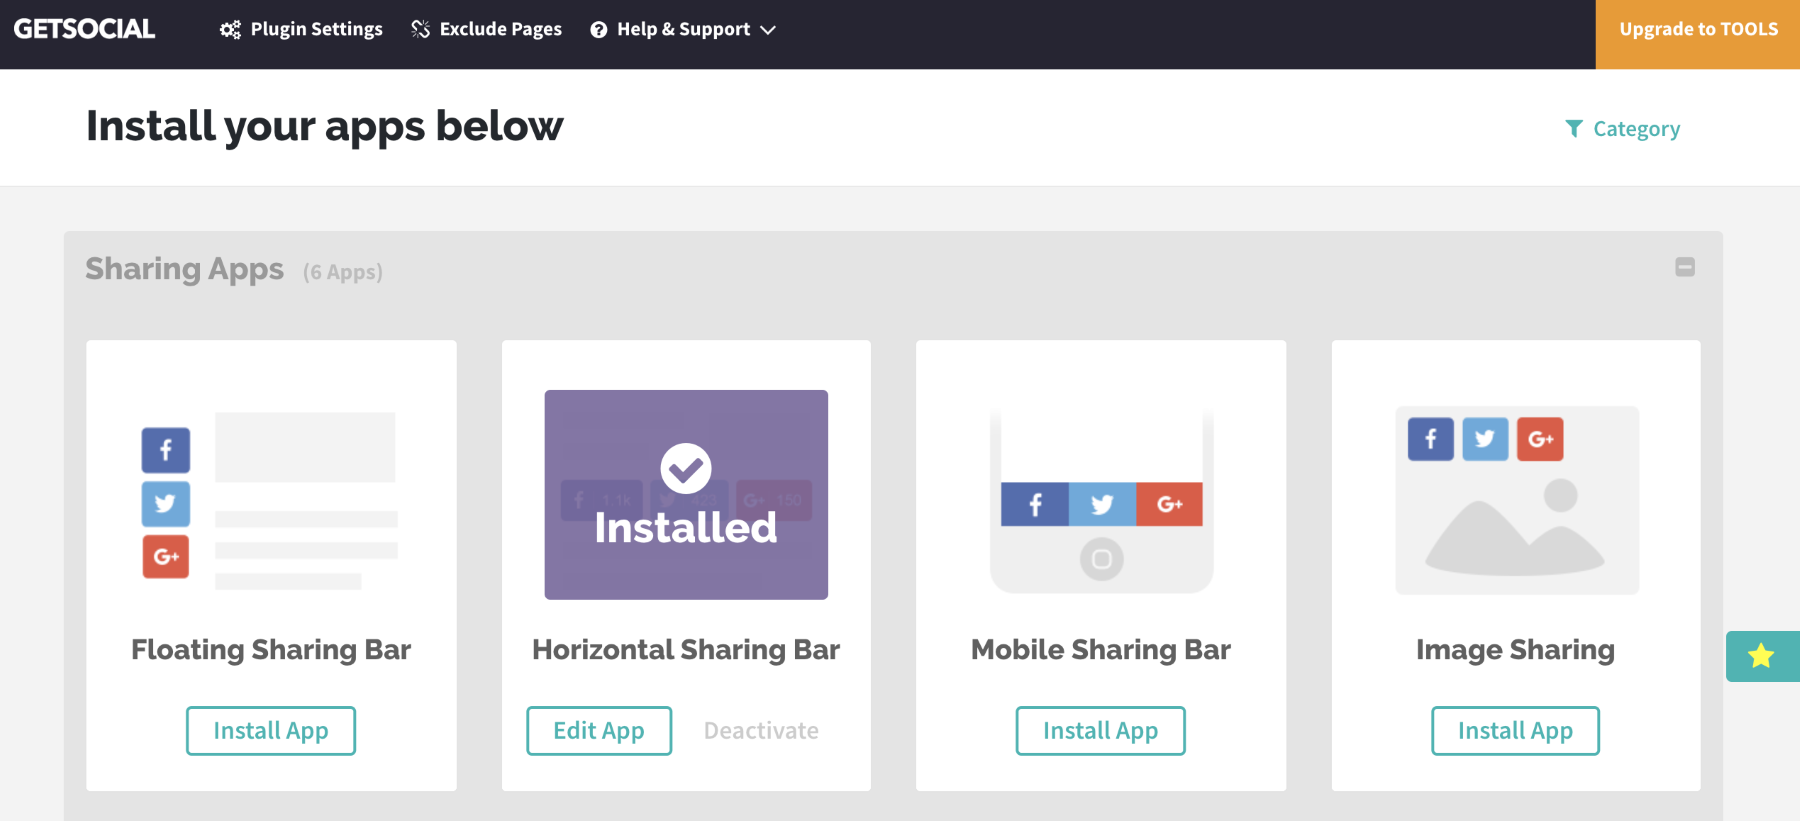1800x821 pixels.
Task: Install the Image Sharing app
Action: click(x=1515, y=731)
